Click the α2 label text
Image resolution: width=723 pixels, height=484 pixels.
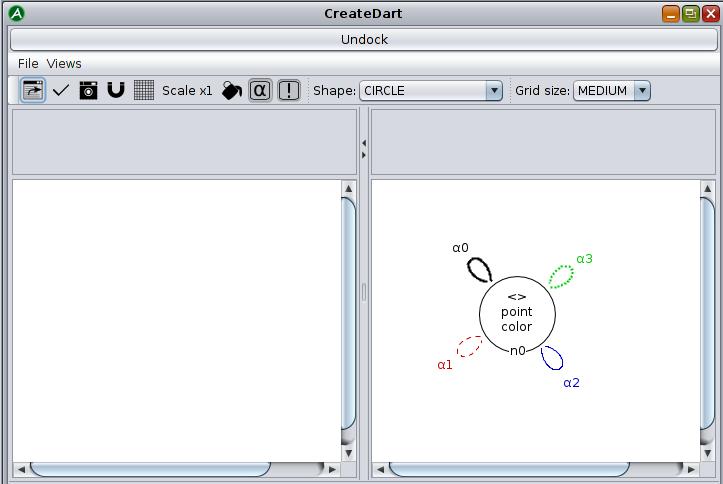pyautogui.click(x=571, y=383)
